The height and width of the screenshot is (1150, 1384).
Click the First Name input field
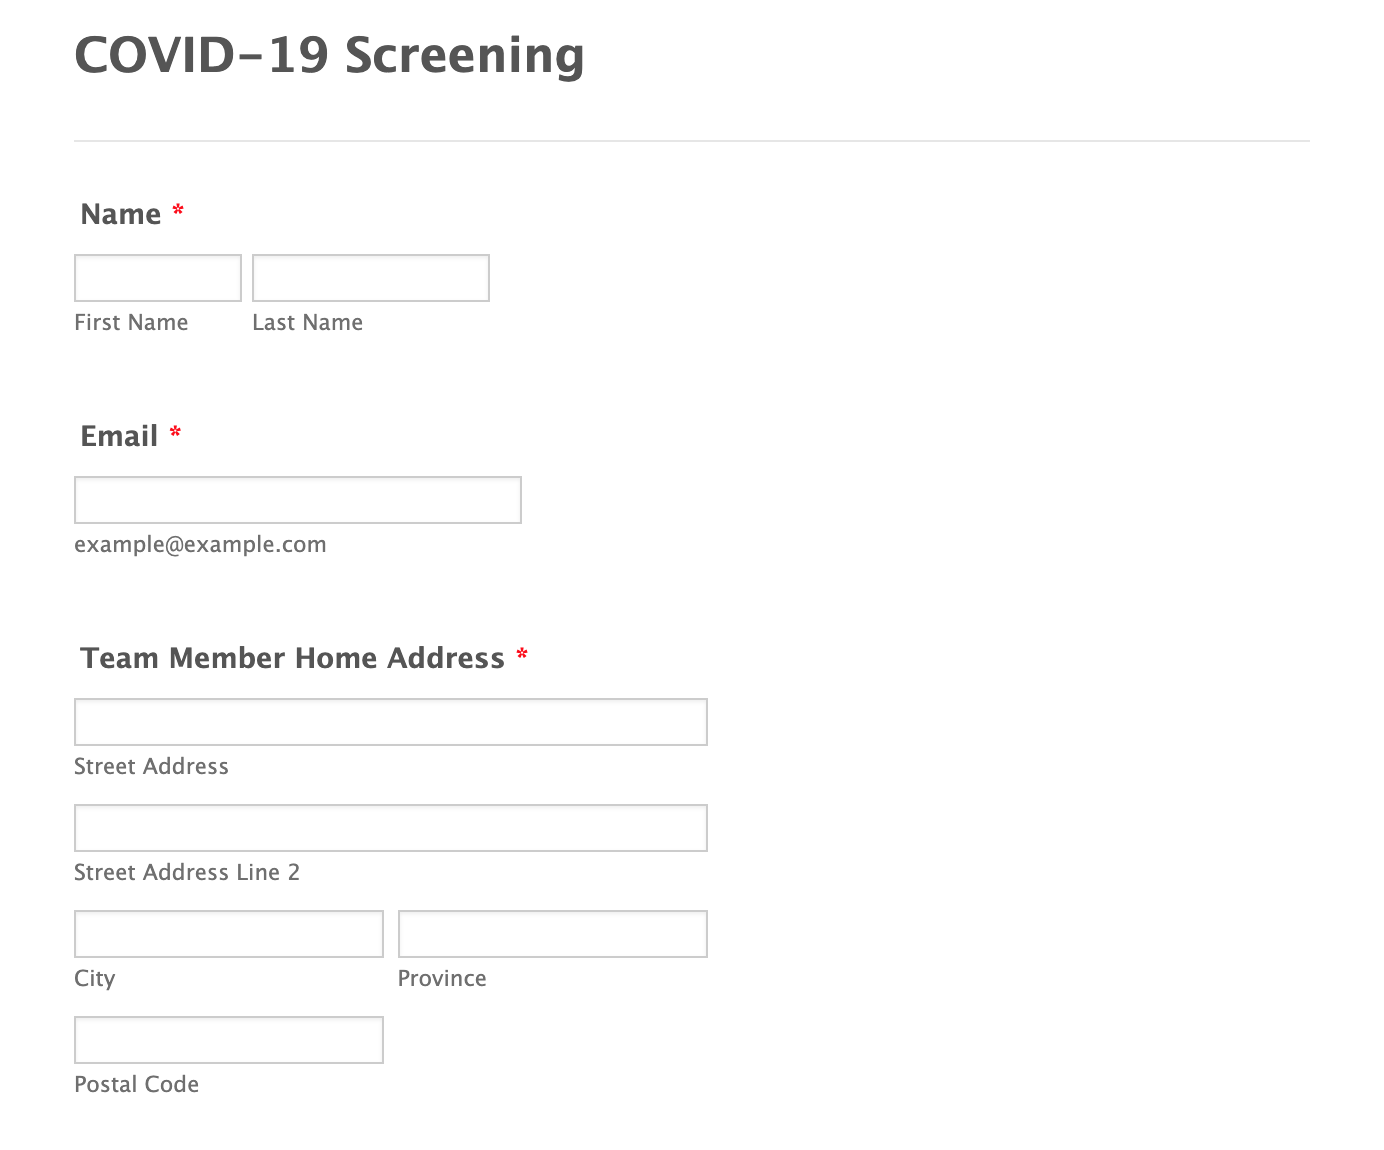(158, 278)
